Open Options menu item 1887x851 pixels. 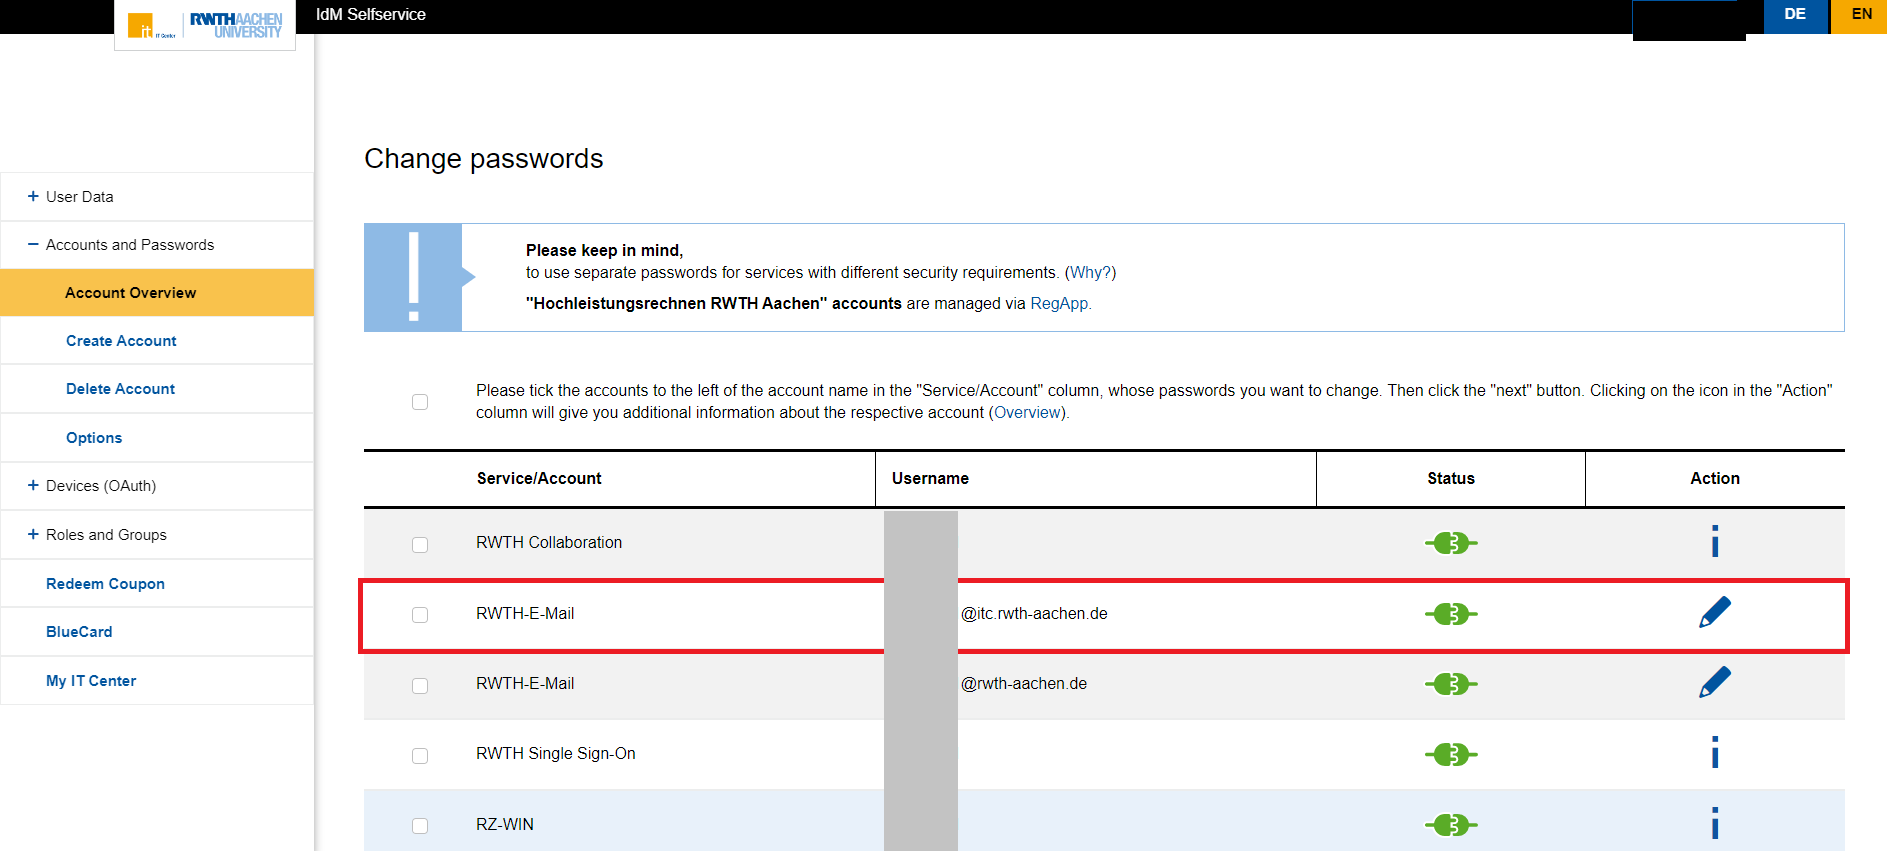pyautogui.click(x=94, y=438)
